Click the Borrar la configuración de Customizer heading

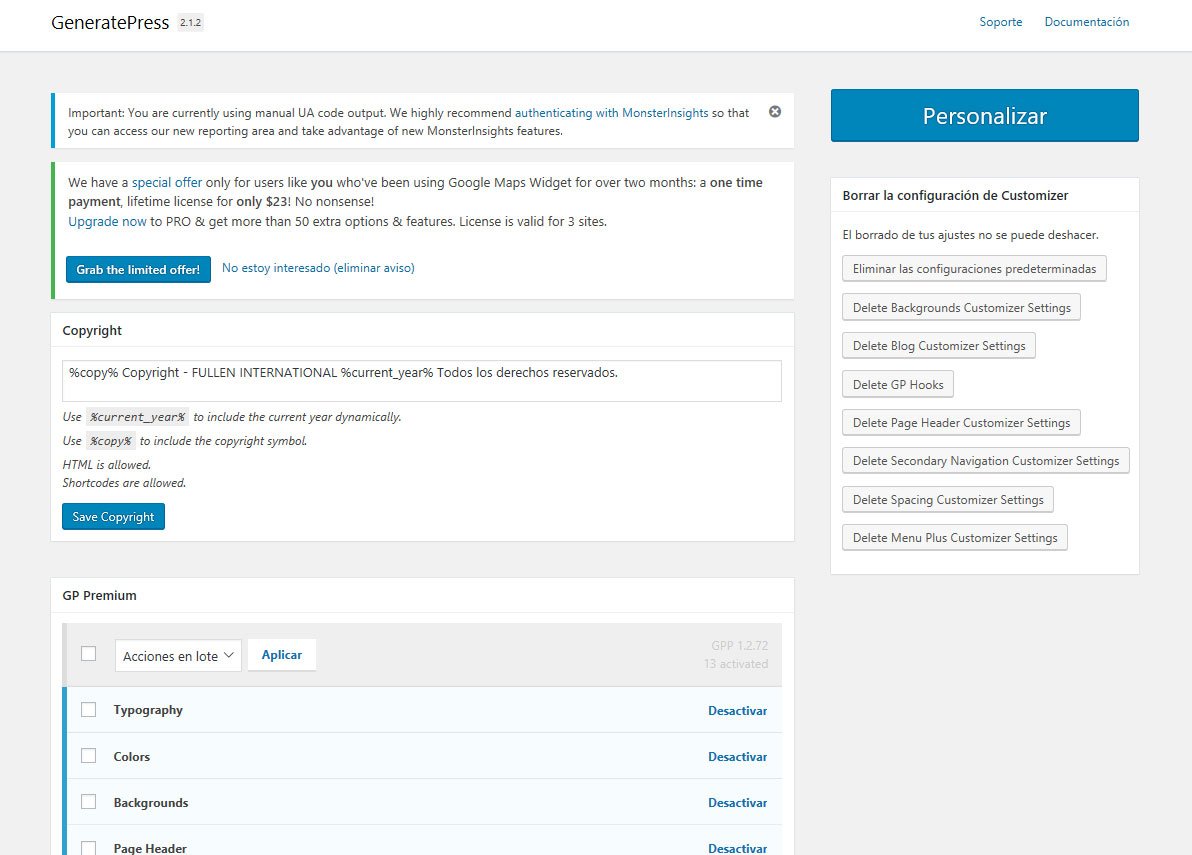coord(955,195)
